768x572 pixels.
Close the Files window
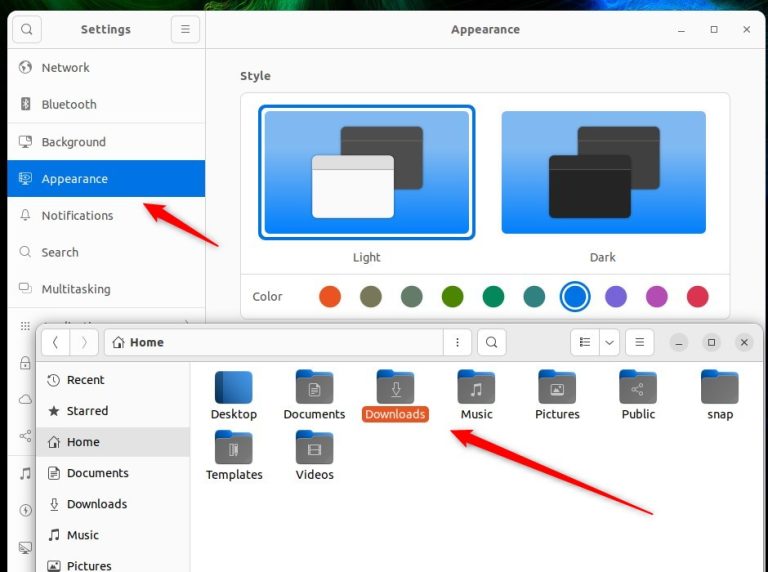744,342
